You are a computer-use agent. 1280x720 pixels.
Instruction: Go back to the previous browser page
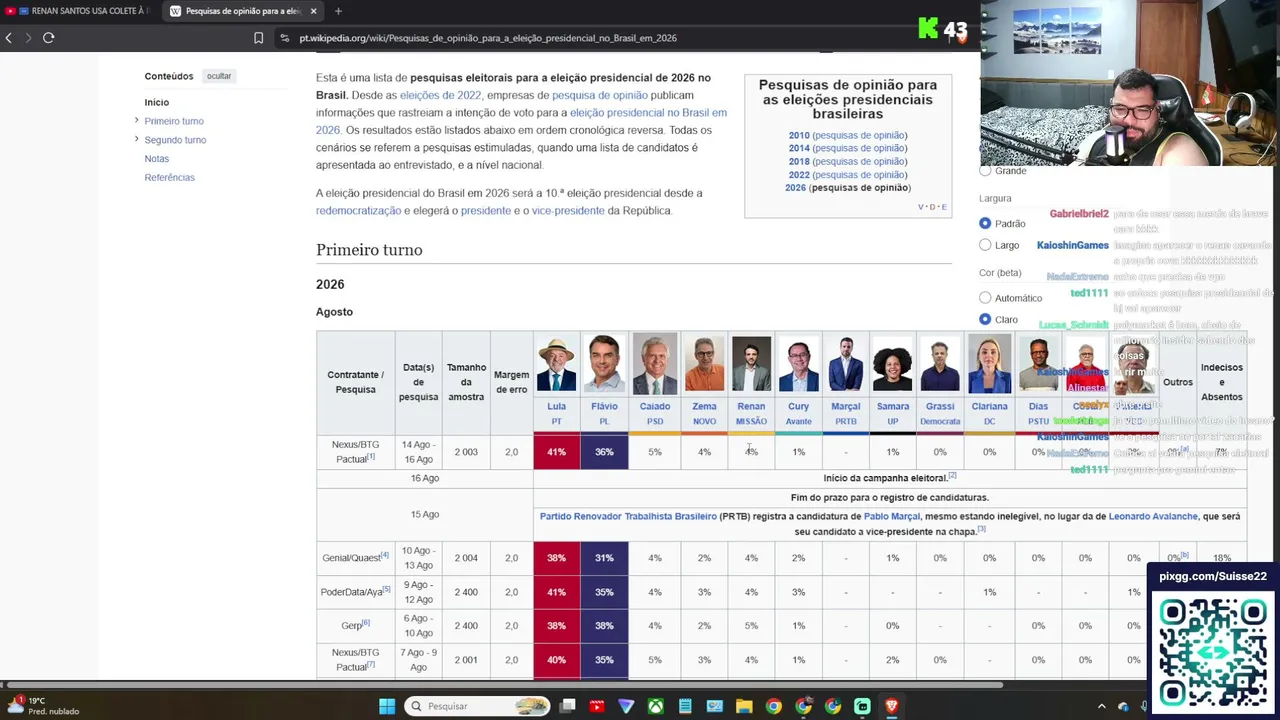click(9, 38)
